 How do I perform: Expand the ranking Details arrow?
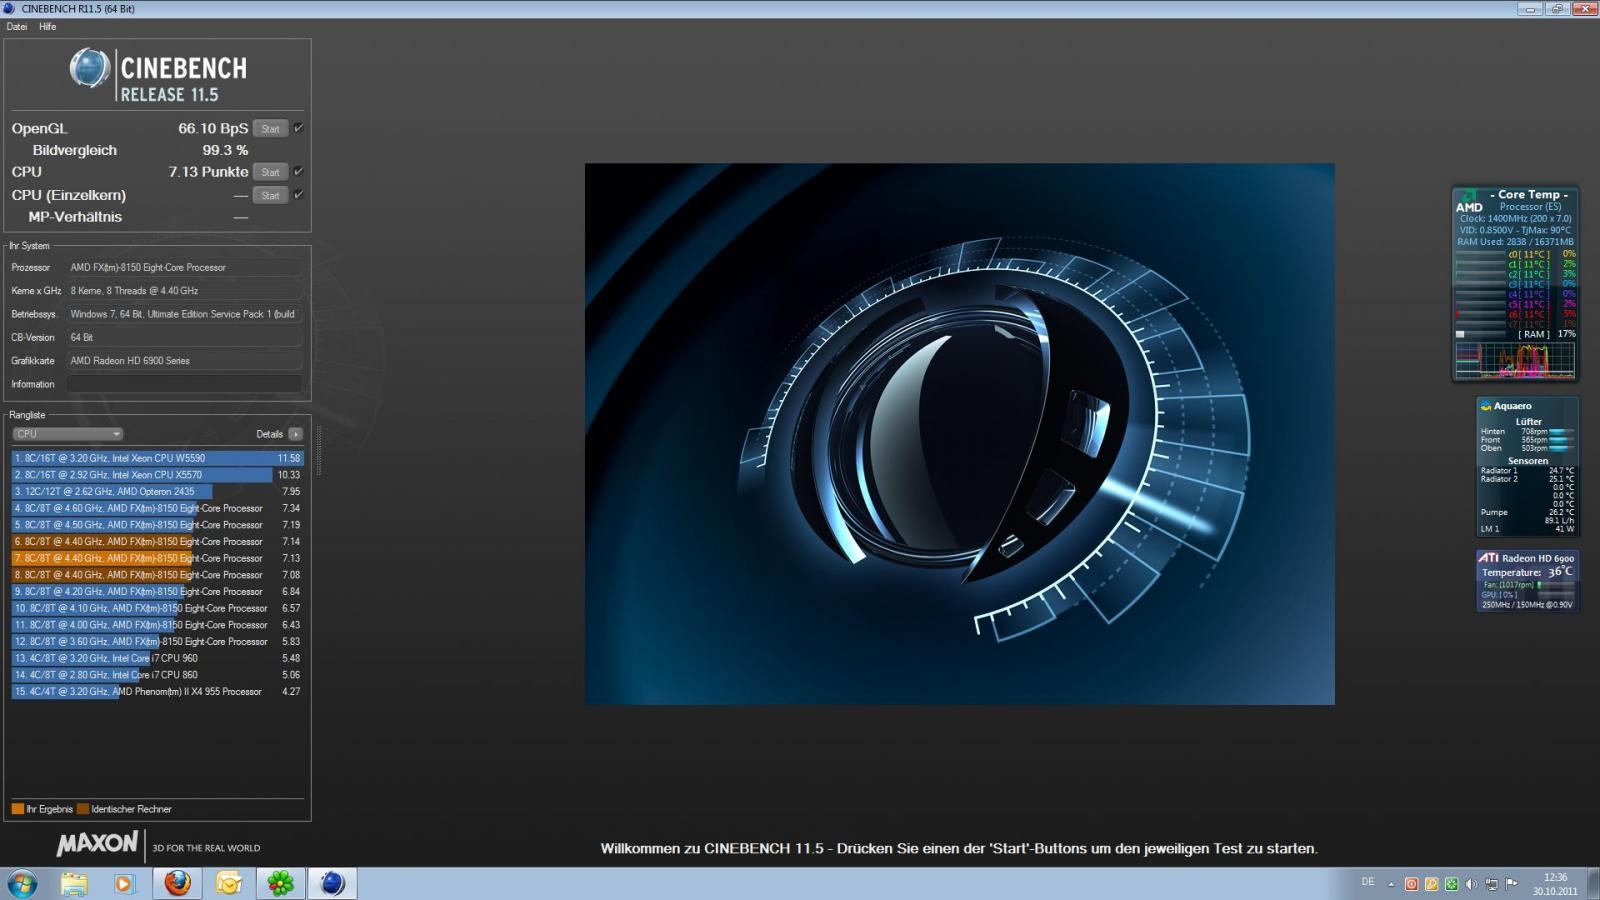[x=295, y=434]
